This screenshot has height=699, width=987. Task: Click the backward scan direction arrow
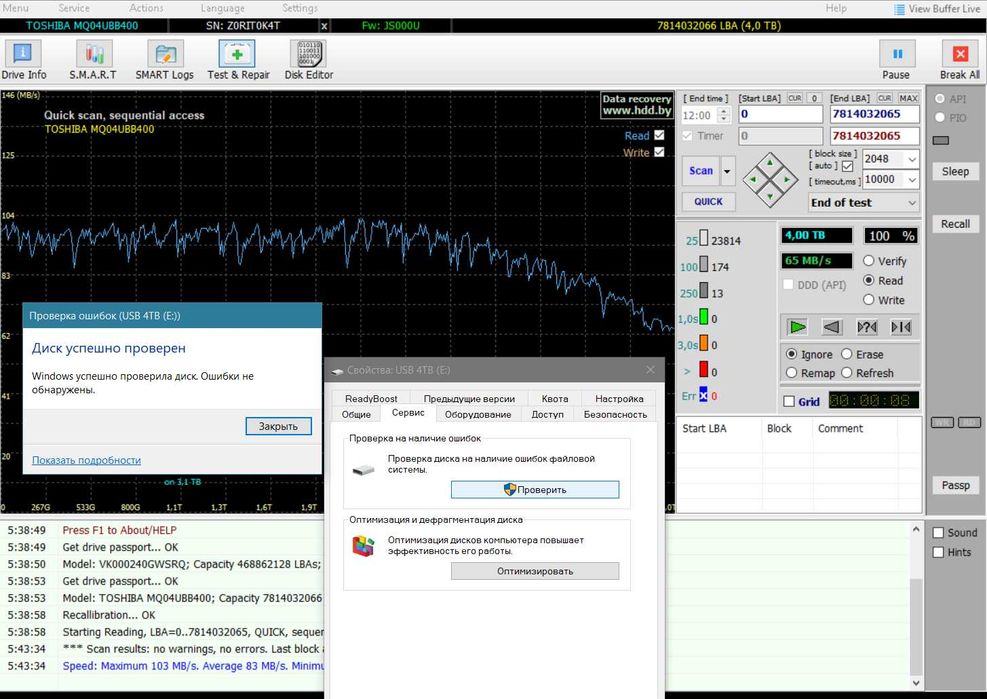pyautogui.click(x=831, y=327)
